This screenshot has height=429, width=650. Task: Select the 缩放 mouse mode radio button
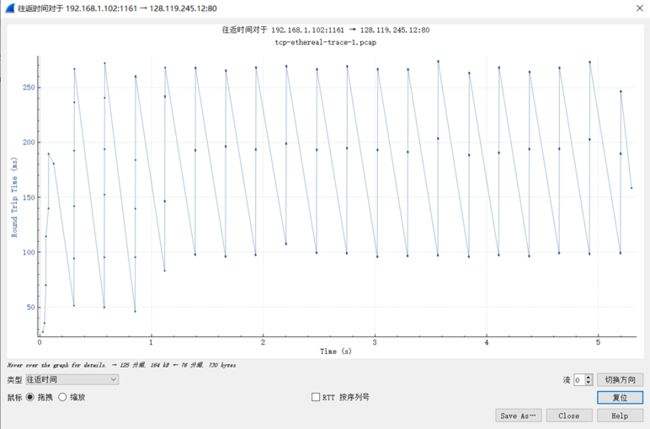click(63, 397)
